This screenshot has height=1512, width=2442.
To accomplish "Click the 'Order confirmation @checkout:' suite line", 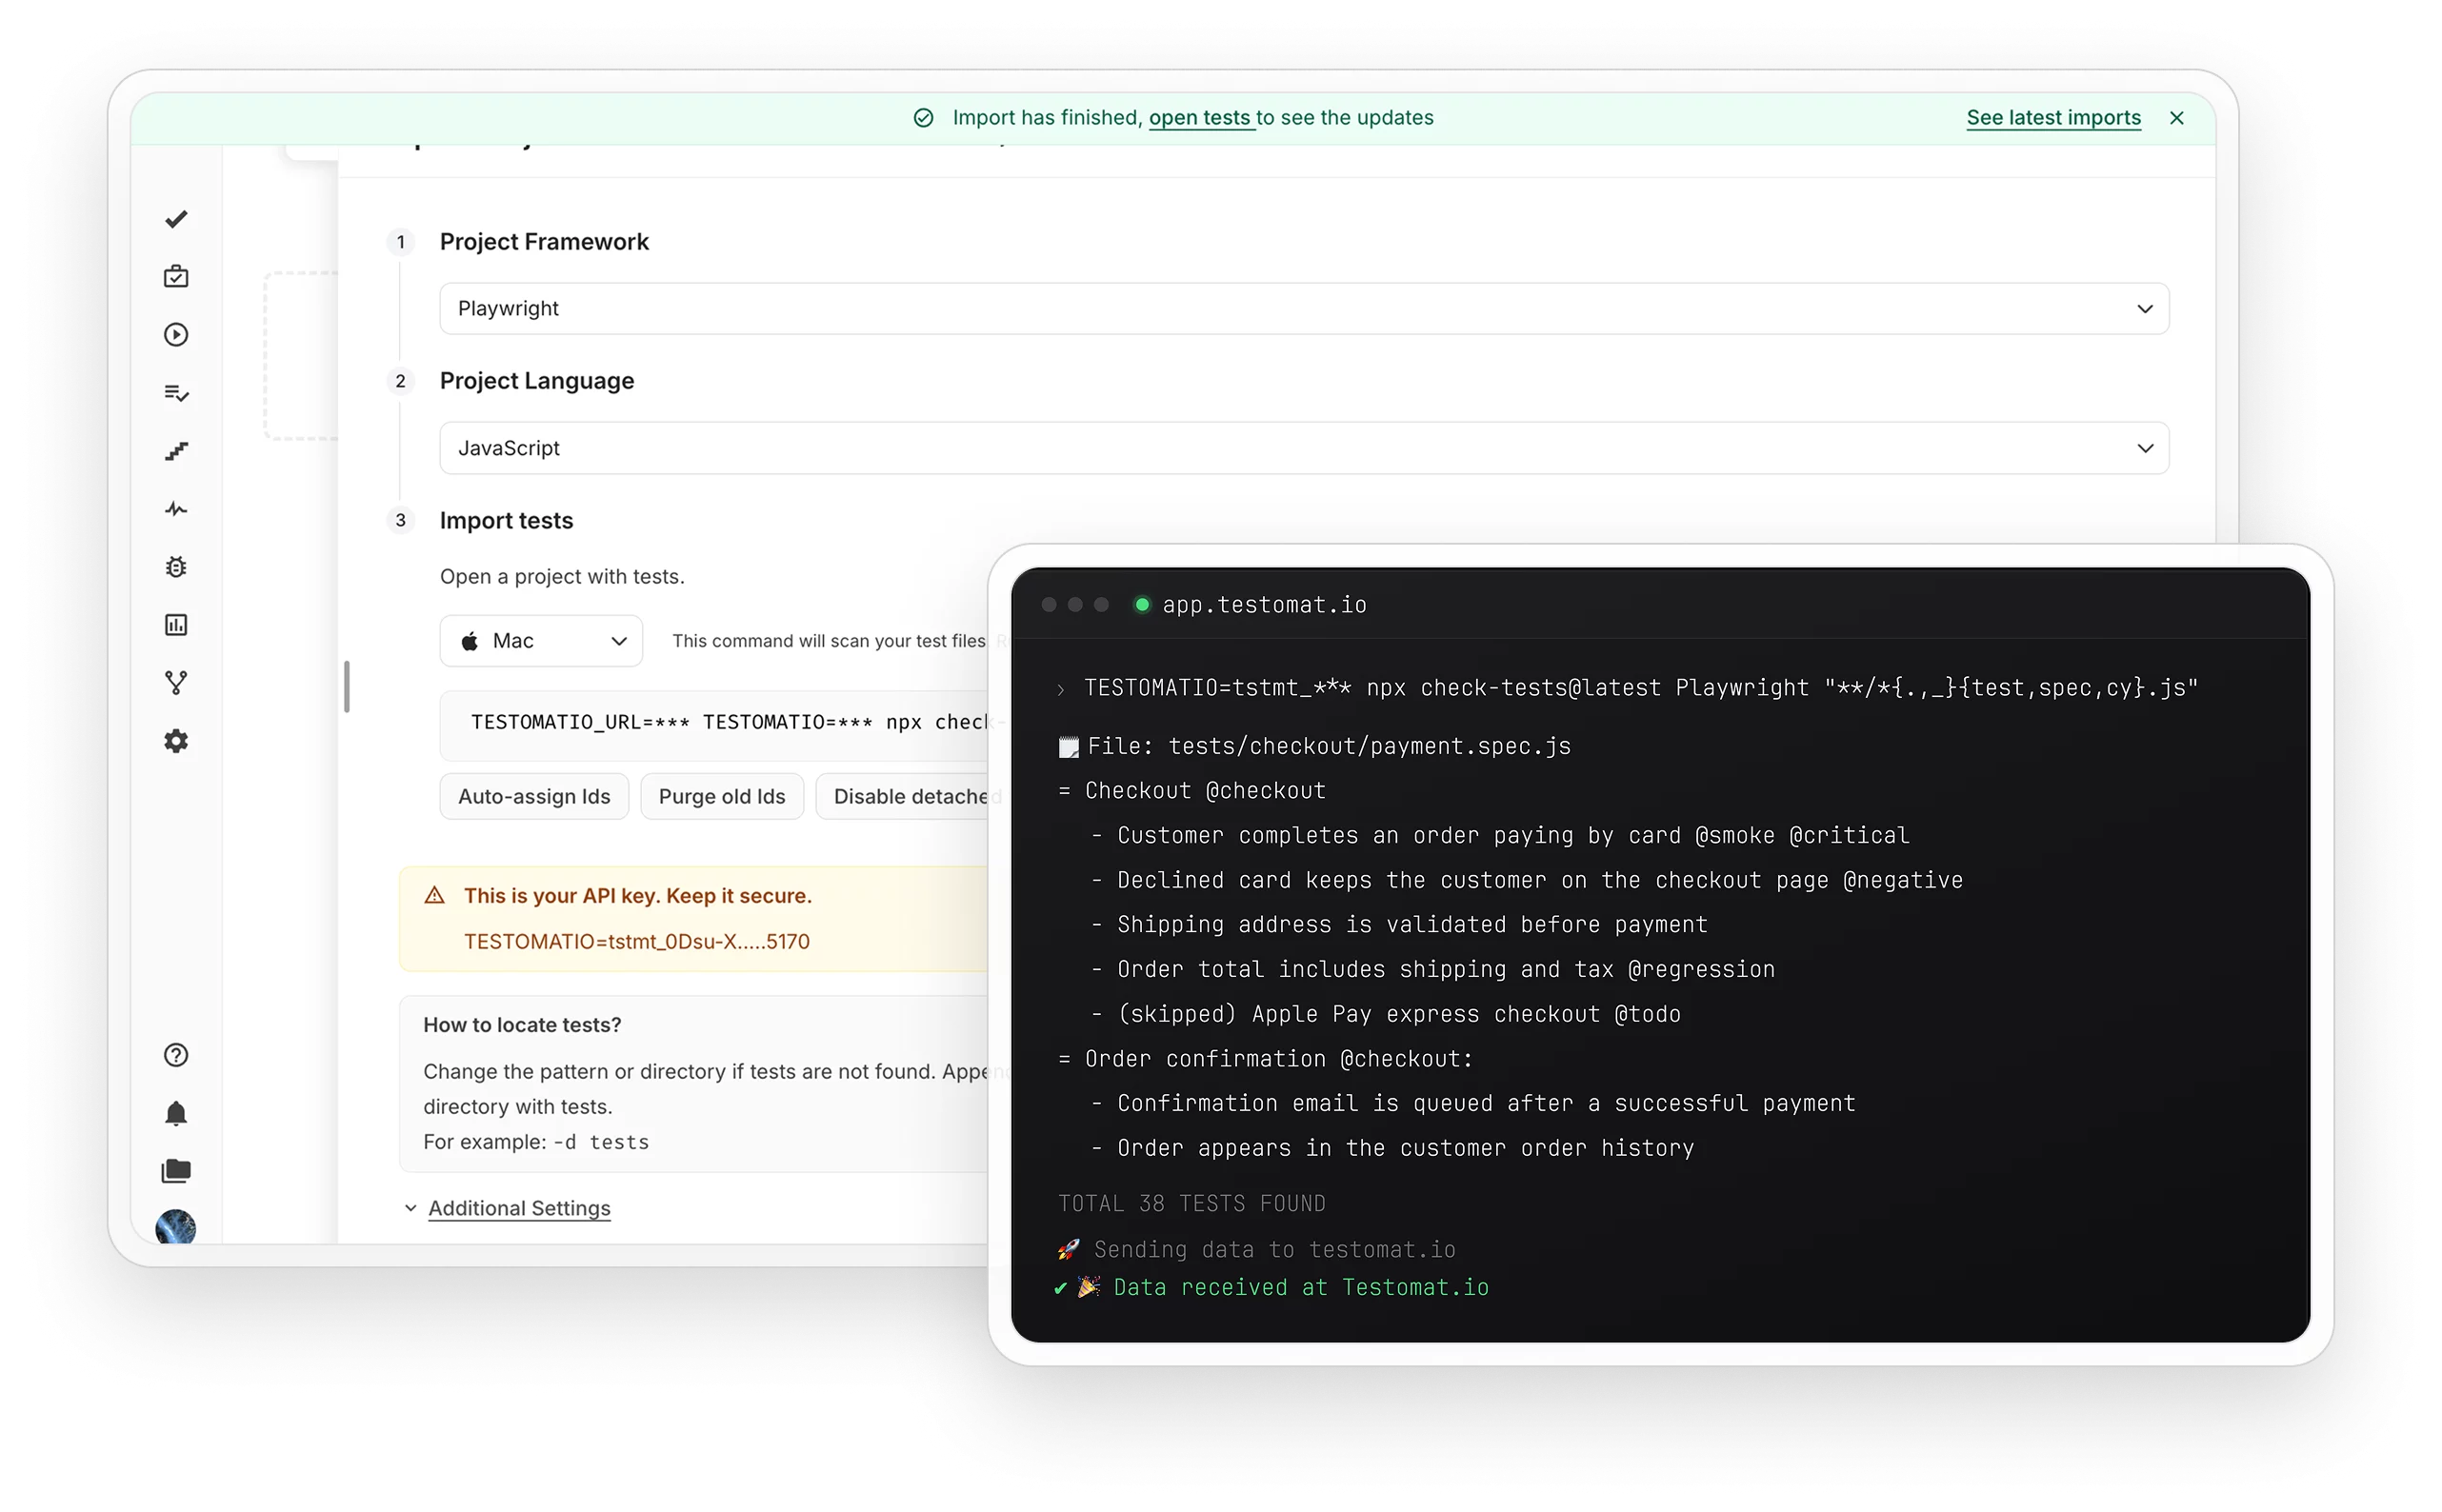I will 1279,1059.
